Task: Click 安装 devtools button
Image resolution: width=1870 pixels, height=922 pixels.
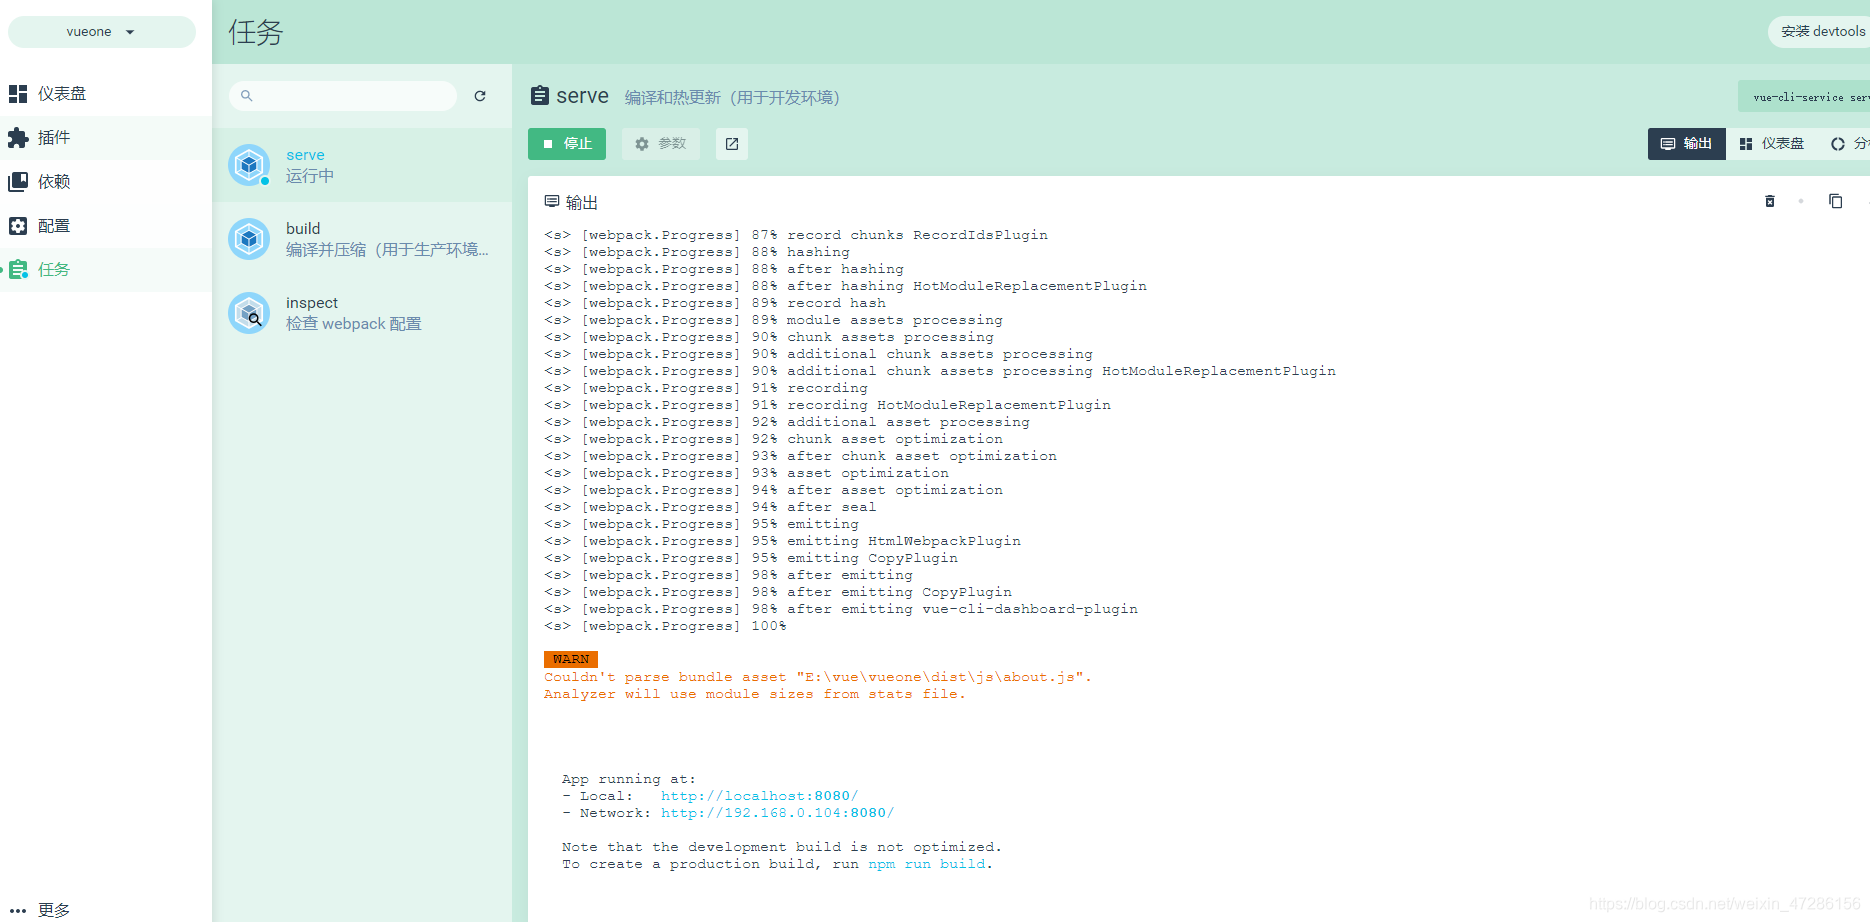Action: [x=1820, y=32]
